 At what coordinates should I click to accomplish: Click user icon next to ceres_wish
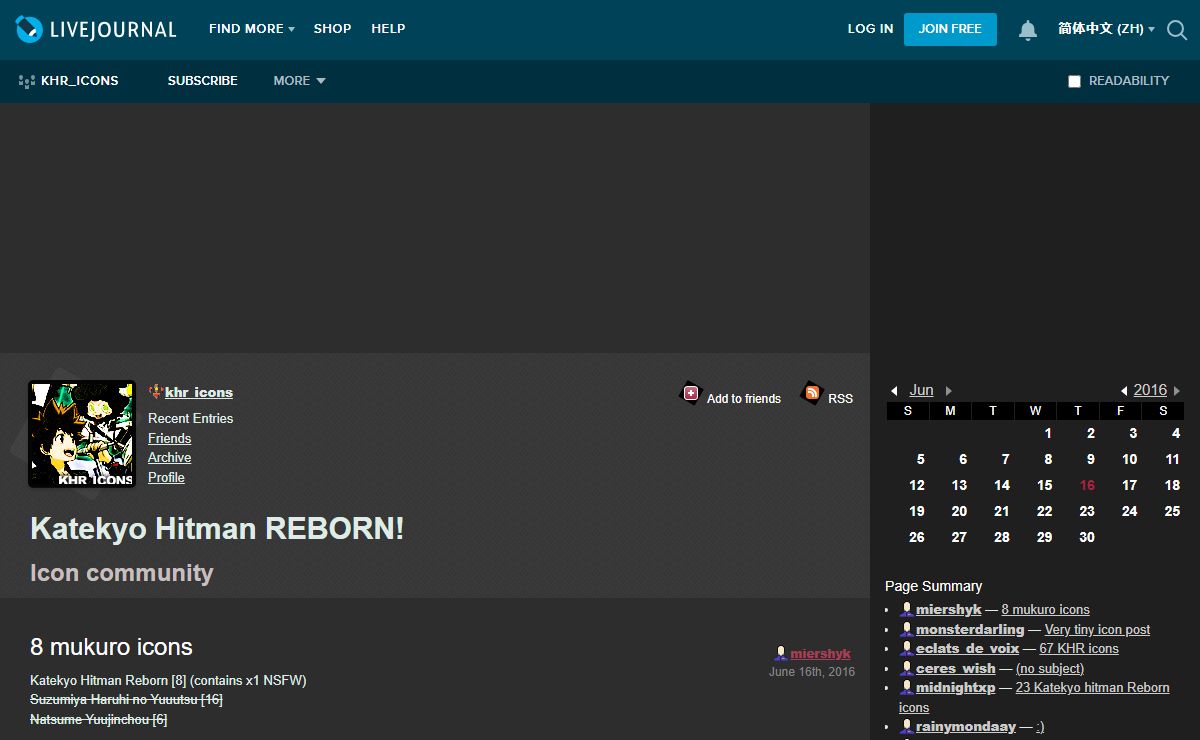coord(907,668)
